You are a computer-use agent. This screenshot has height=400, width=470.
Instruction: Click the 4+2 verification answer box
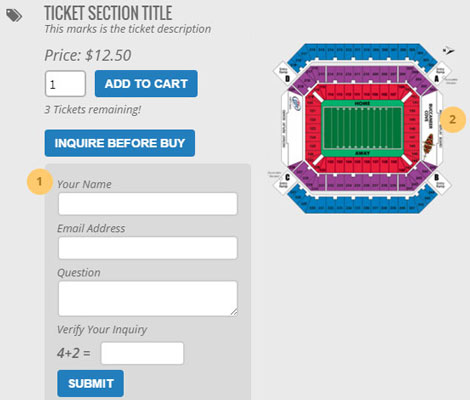[142, 353]
